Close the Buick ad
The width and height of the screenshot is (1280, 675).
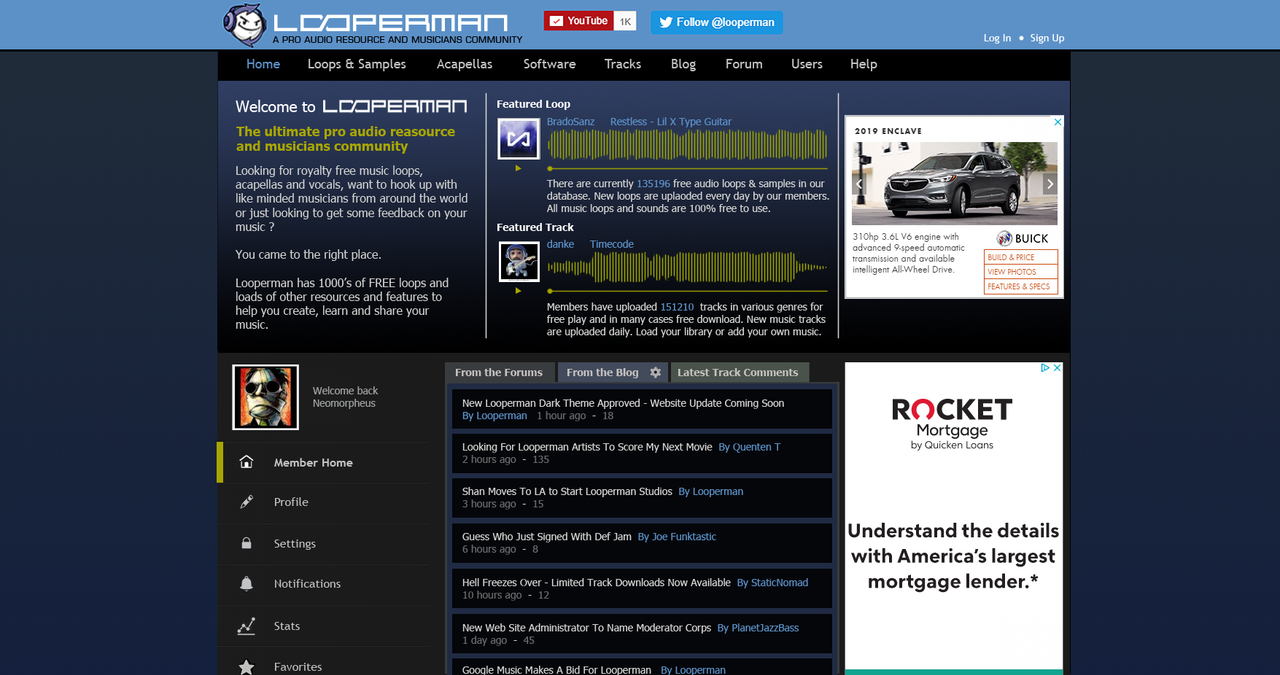point(1058,122)
